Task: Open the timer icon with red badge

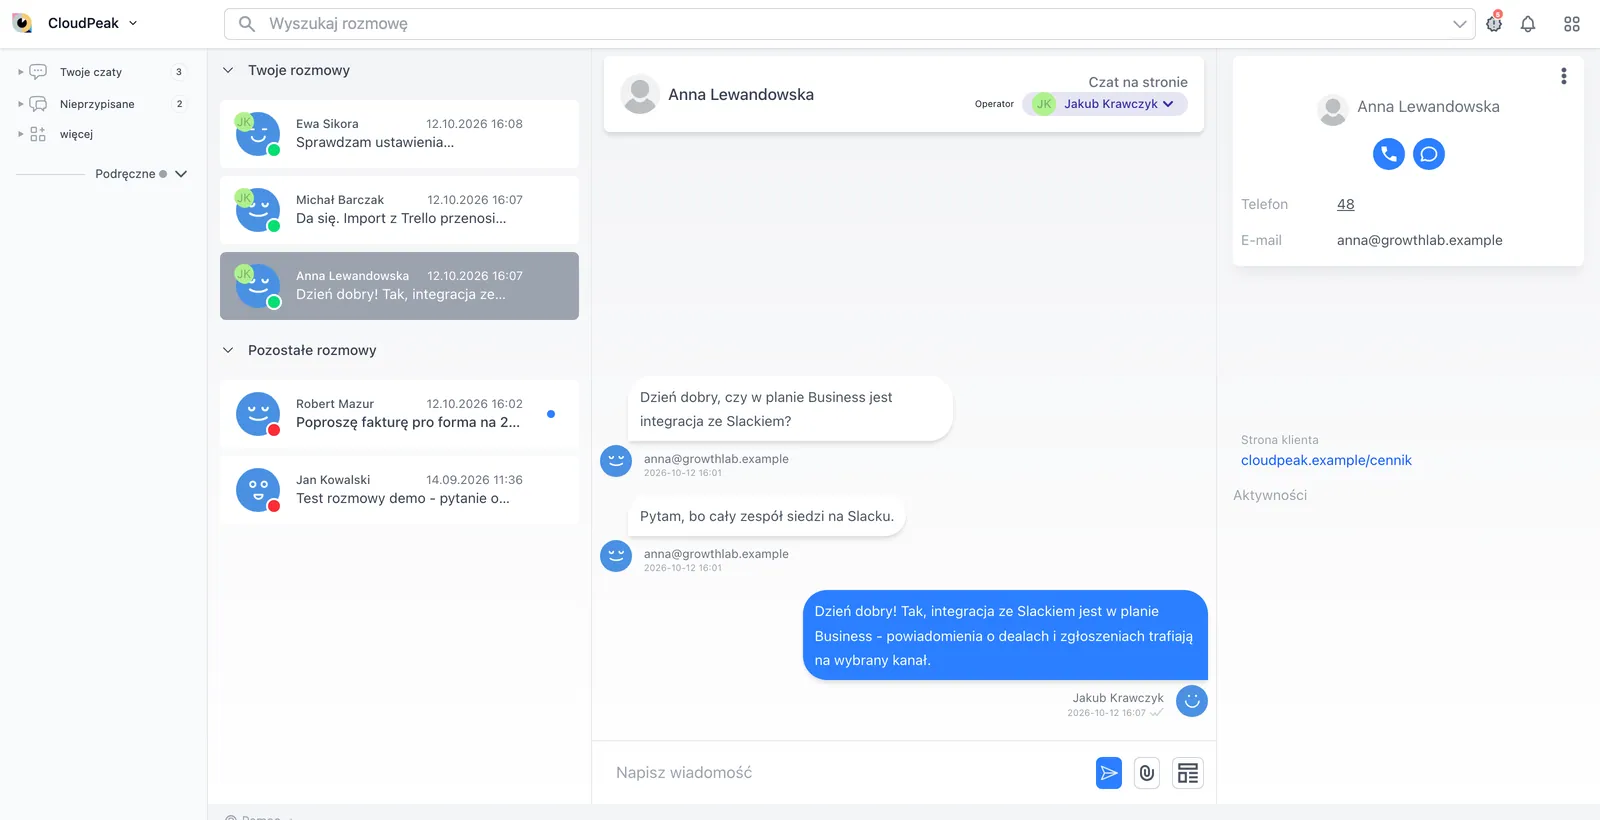Action: [x=1494, y=23]
